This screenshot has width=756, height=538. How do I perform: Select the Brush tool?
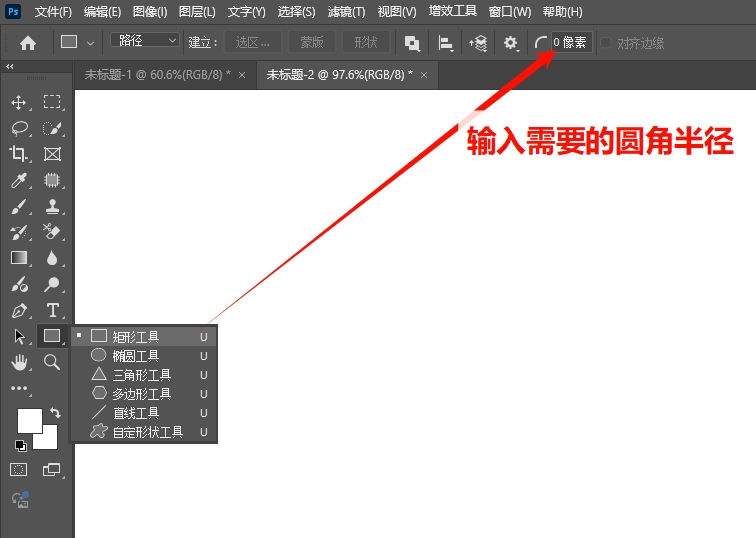coord(19,207)
